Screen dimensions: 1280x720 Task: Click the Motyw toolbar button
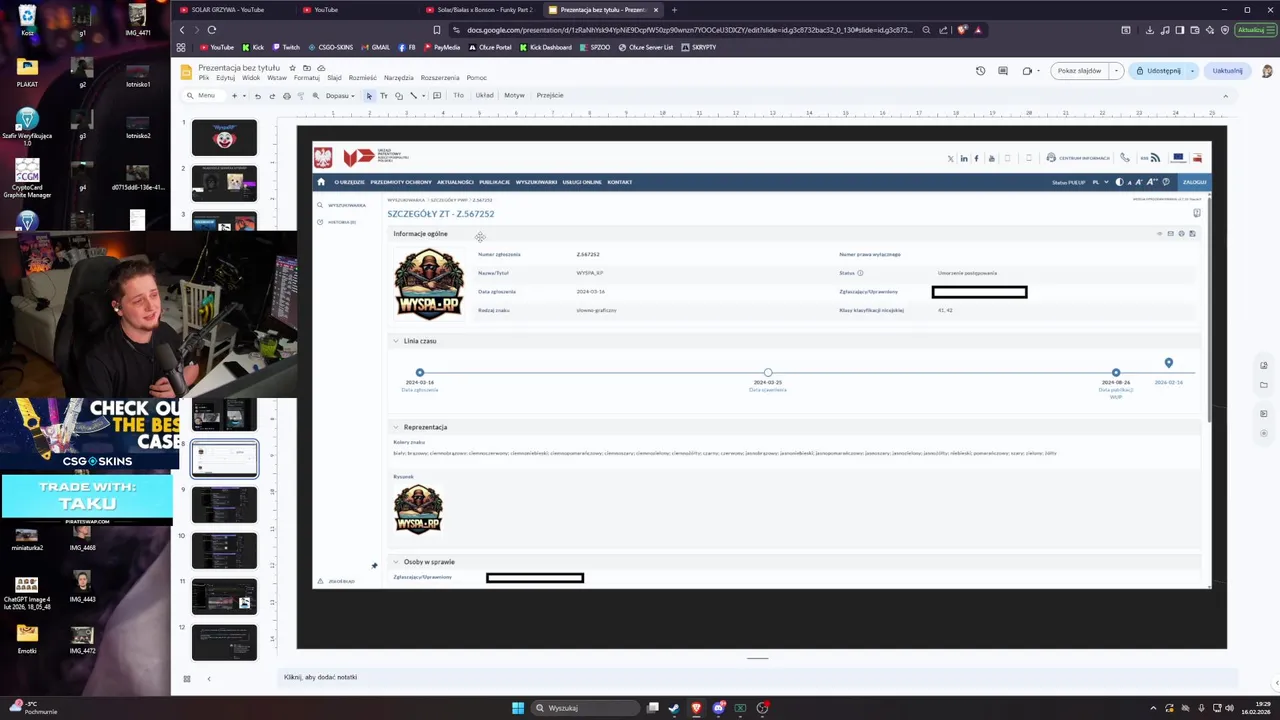[x=514, y=96]
